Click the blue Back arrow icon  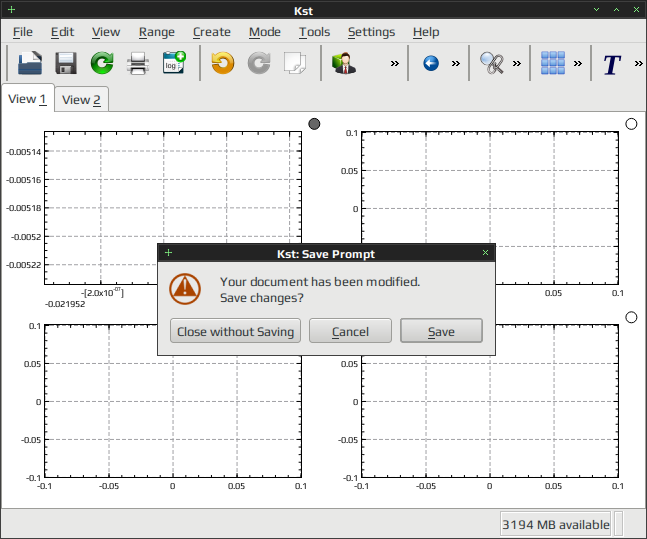(431, 63)
